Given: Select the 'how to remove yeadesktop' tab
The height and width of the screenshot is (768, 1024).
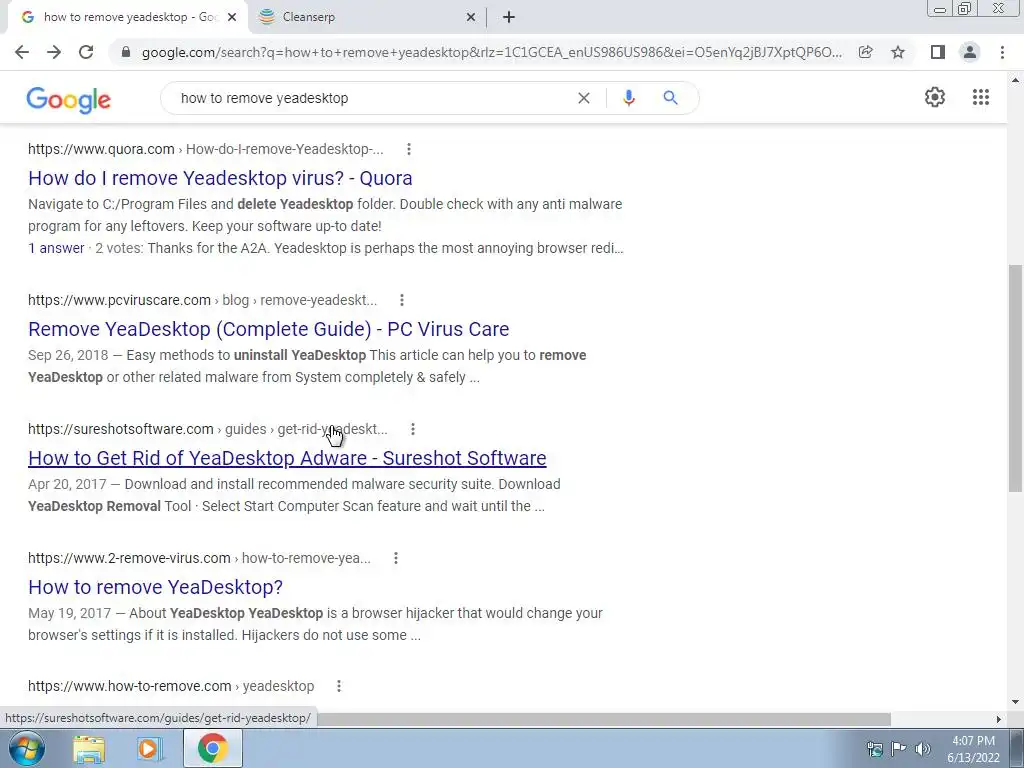Looking at the screenshot, I should tap(127, 18).
